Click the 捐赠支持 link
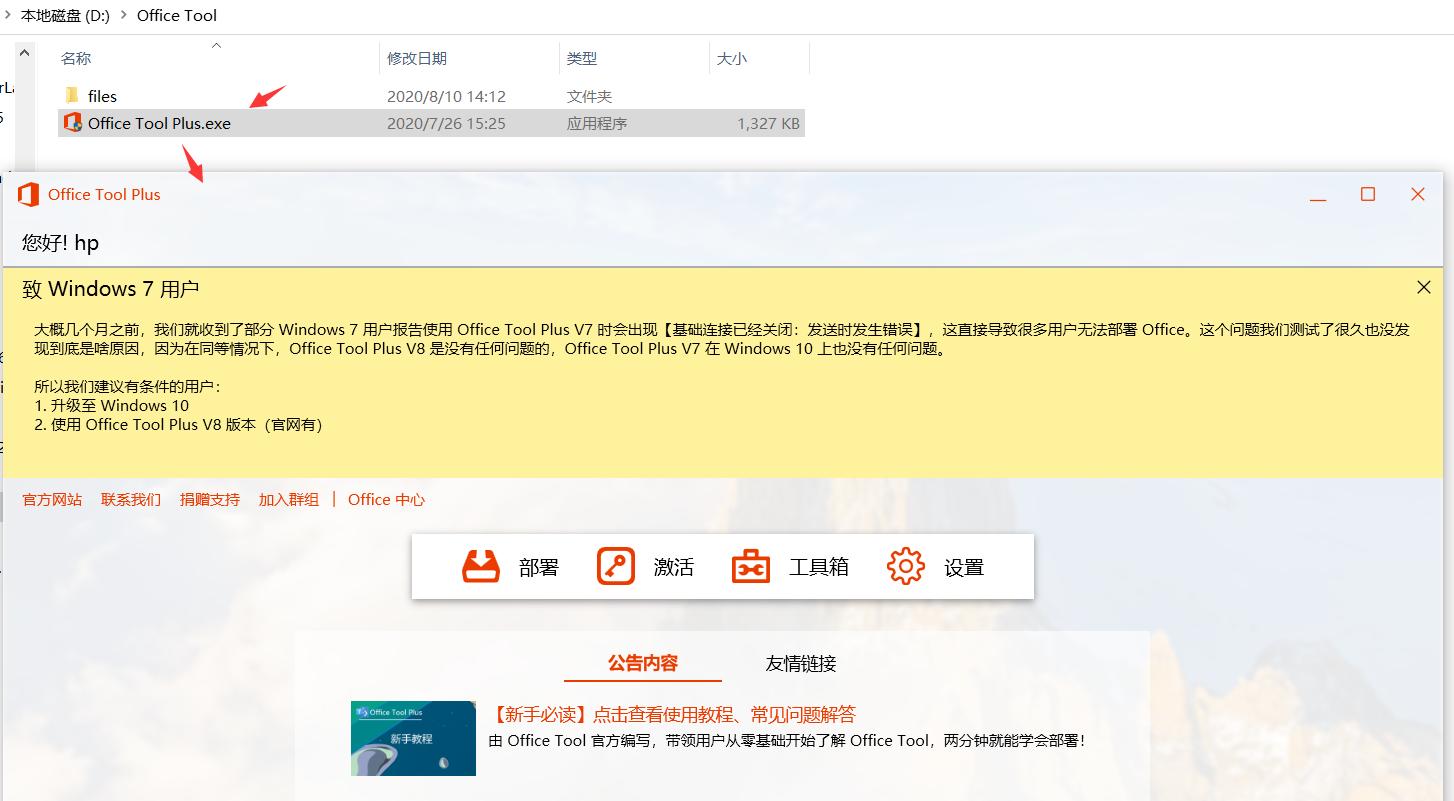Screen dimensions: 1454x801 [208, 499]
